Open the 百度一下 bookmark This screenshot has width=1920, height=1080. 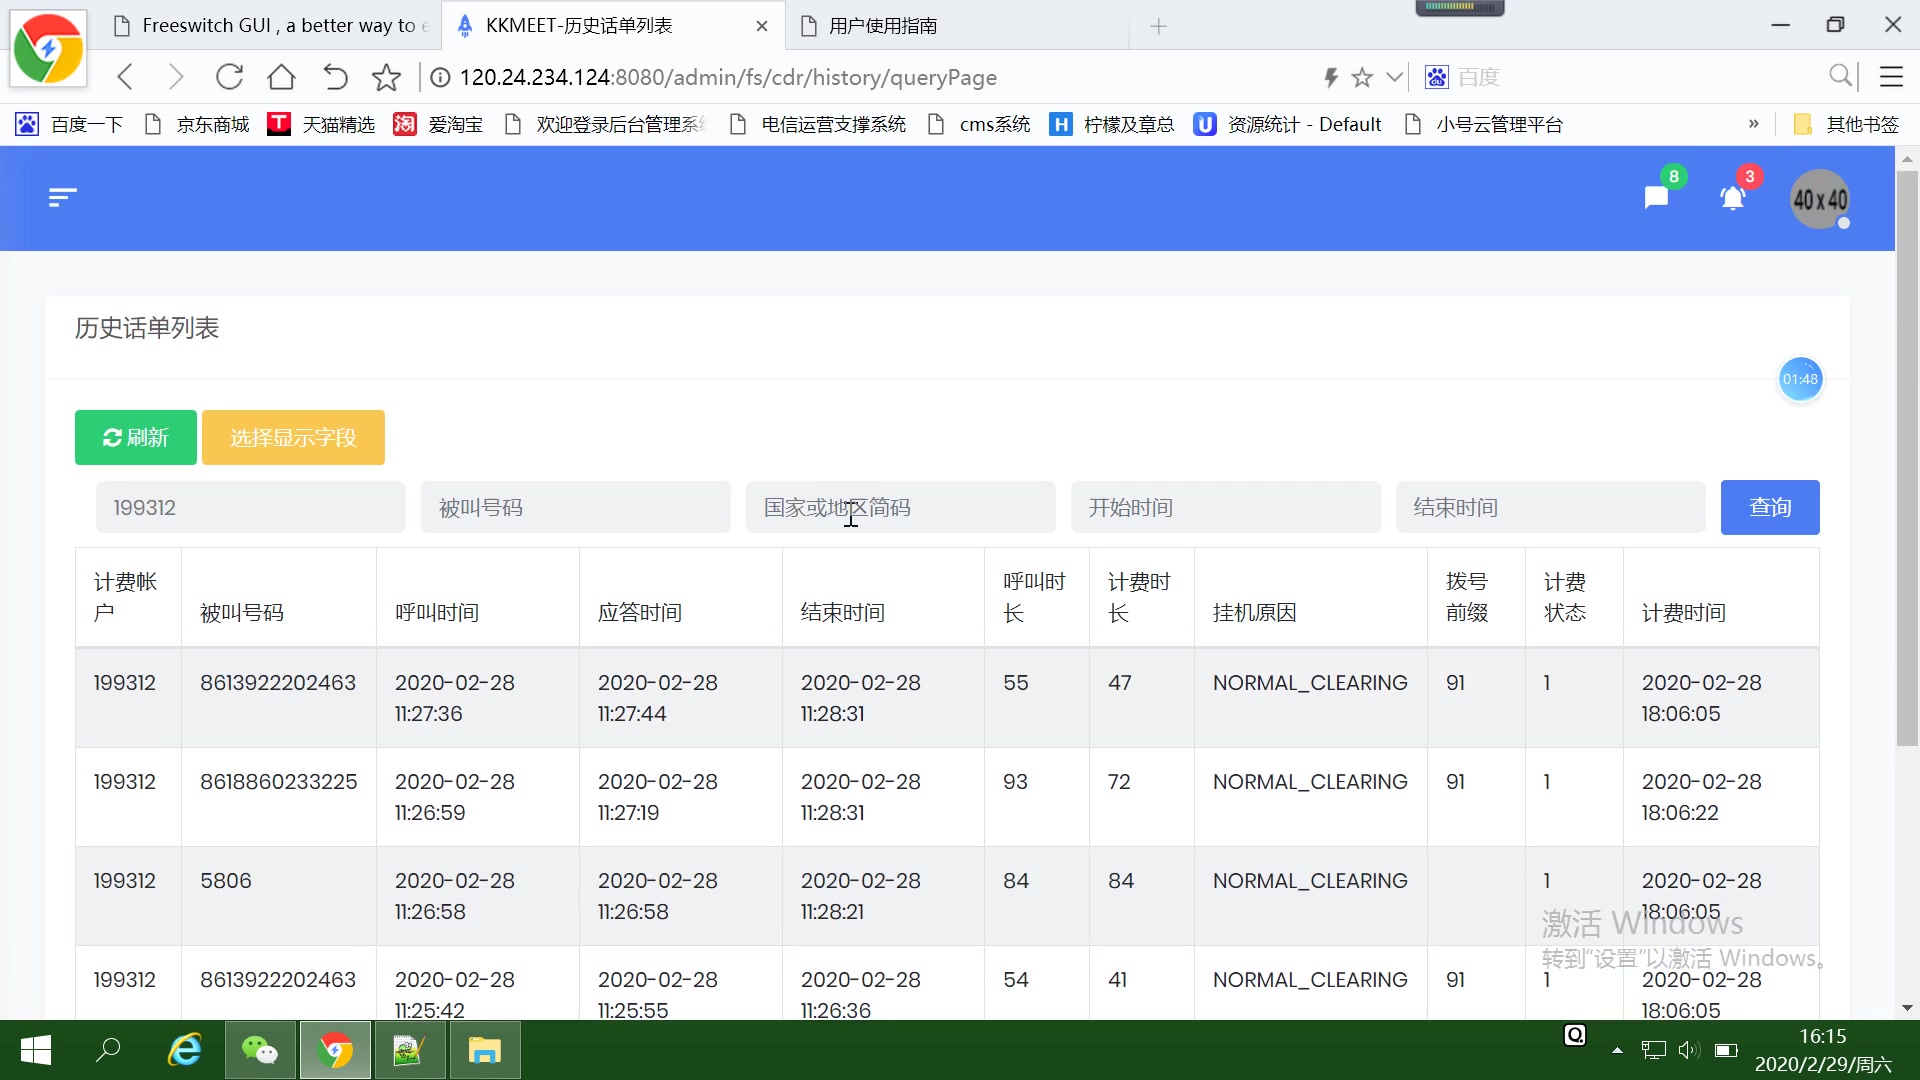[x=70, y=124]
